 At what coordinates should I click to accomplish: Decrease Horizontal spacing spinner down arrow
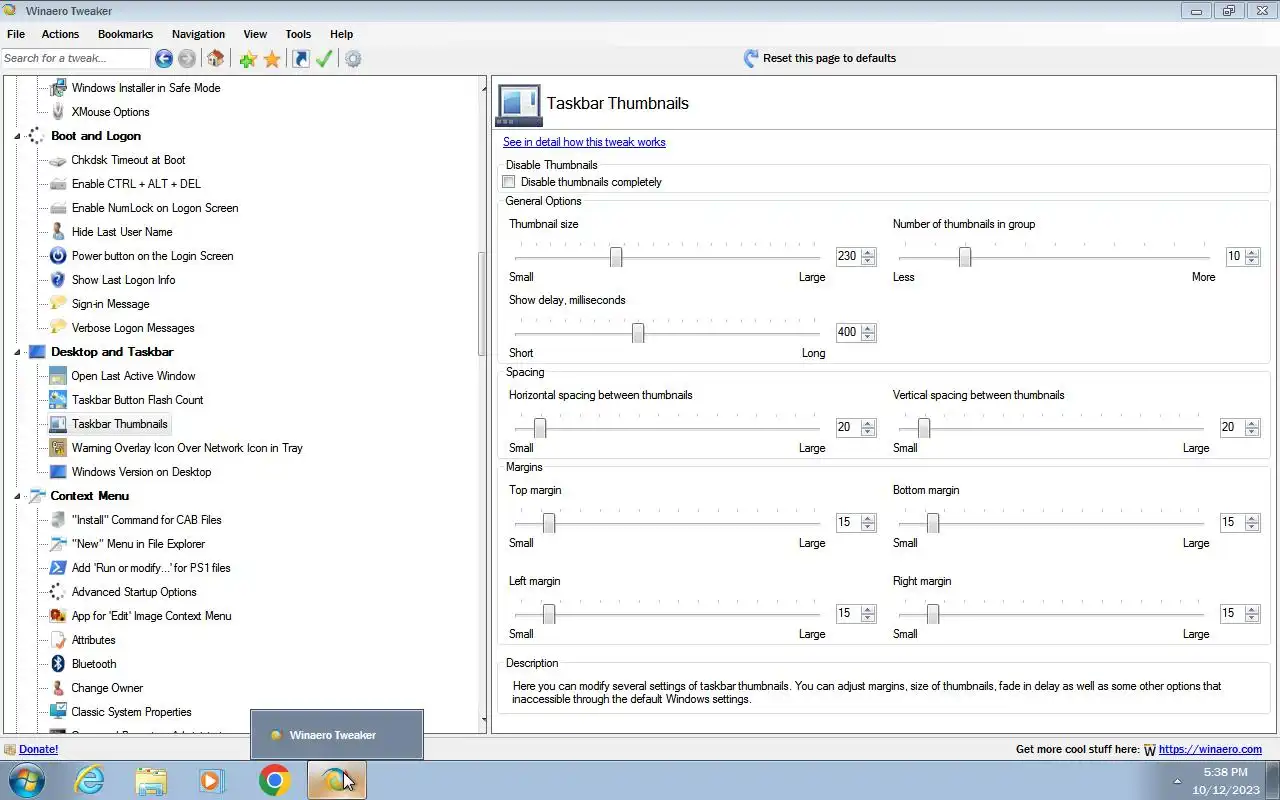(x=868, y=432)
